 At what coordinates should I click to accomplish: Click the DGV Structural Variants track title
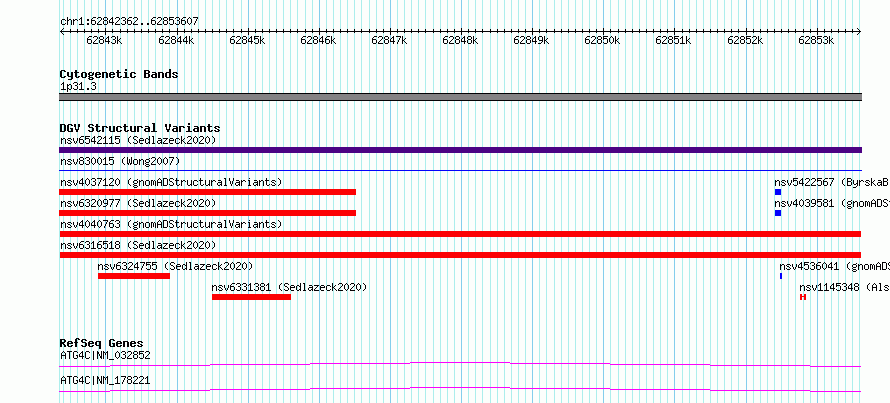coord(140,128)
